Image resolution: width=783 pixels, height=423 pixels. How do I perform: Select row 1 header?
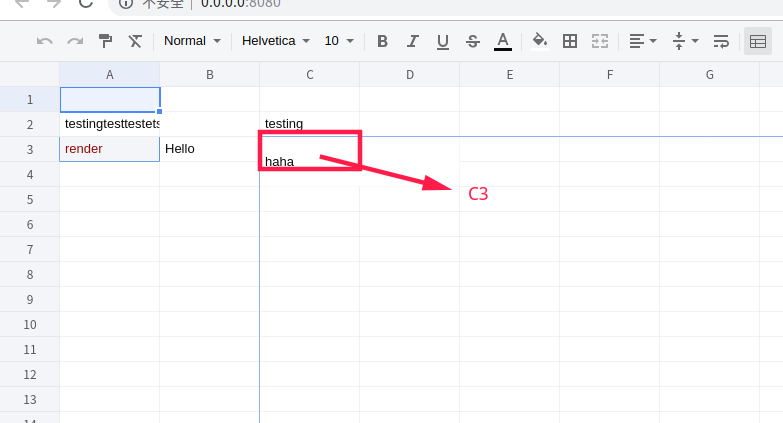point(30,99)
